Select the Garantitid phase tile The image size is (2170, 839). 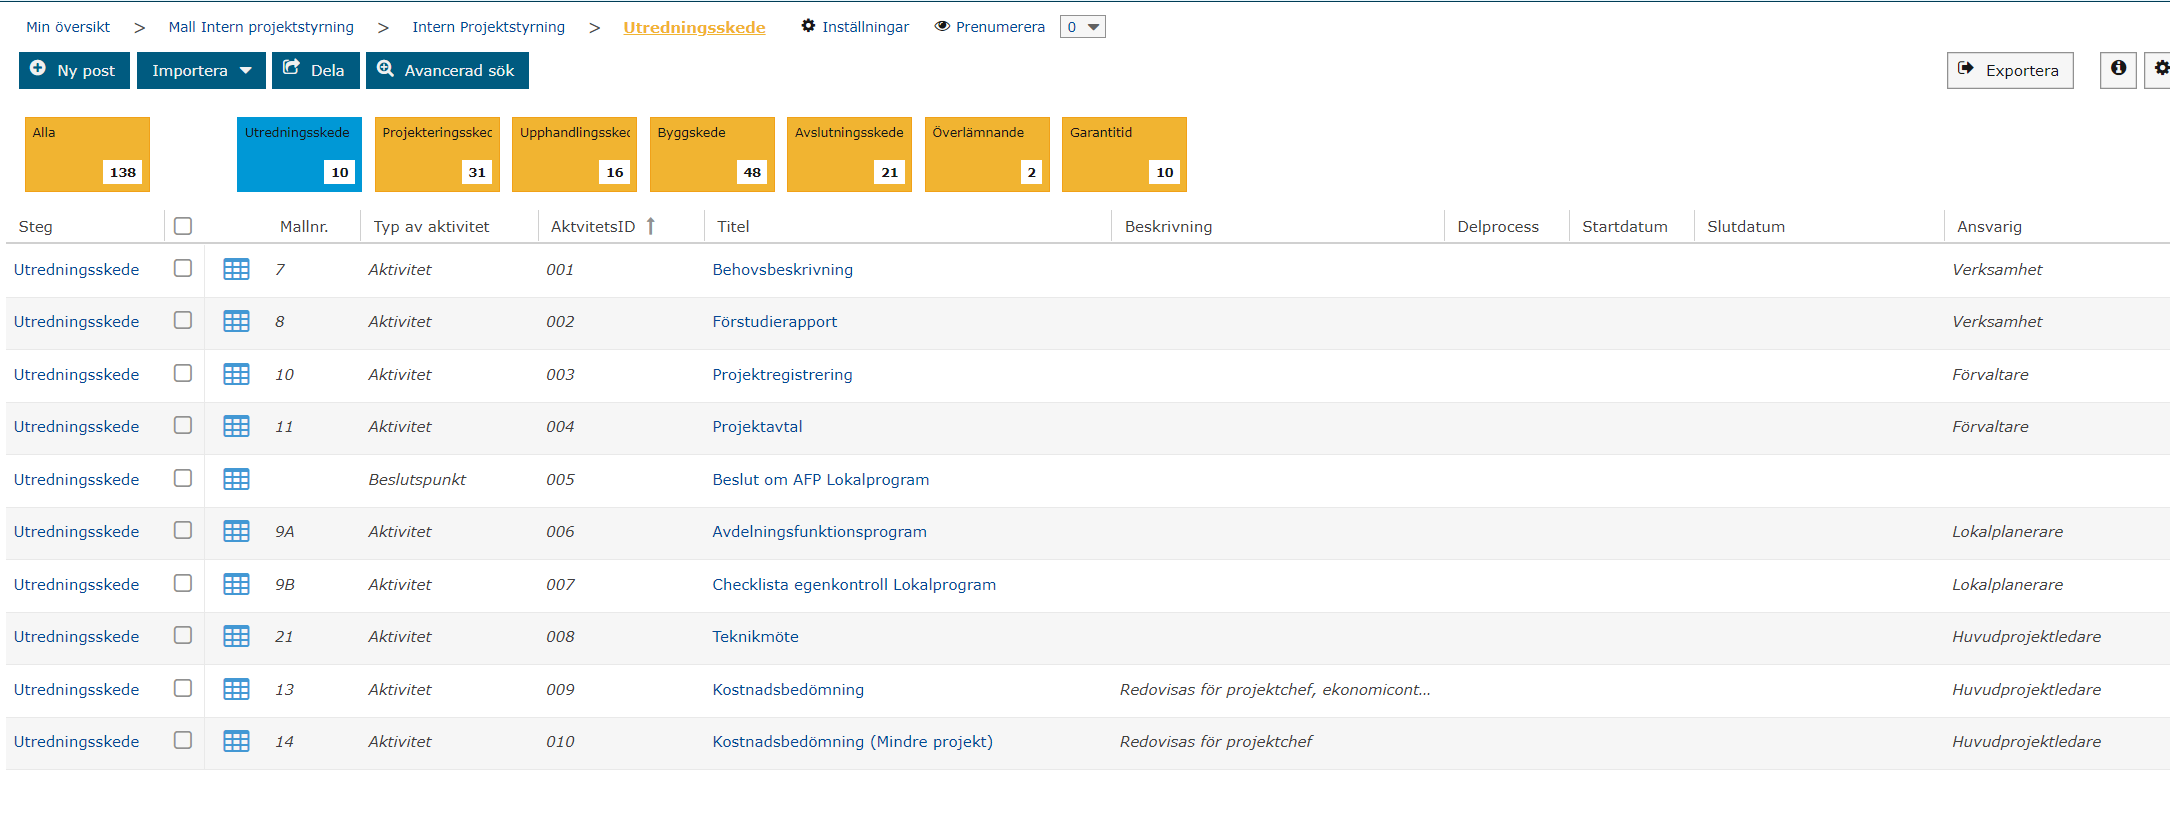1123,154
